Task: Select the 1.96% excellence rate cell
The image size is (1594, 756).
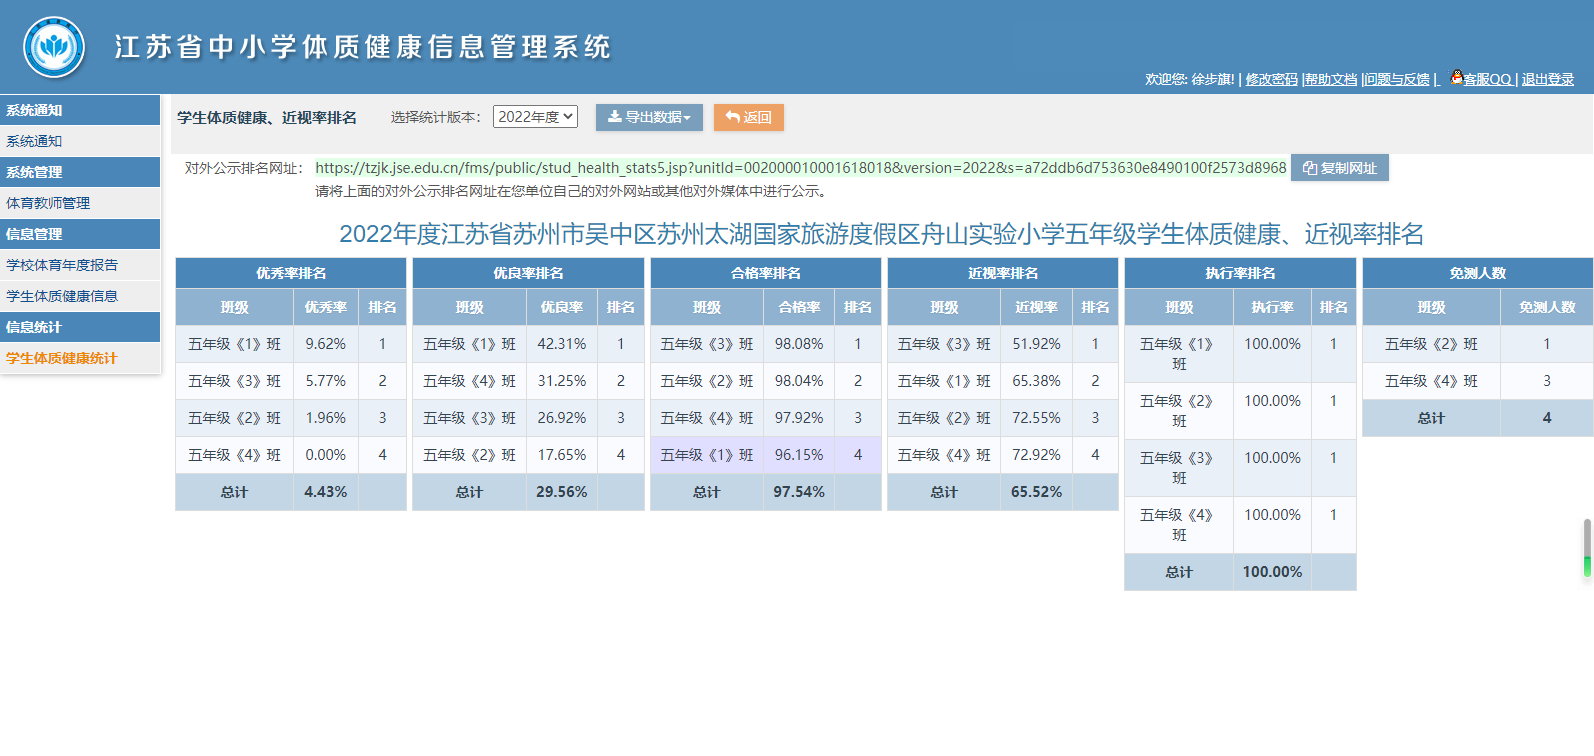Action: coord(326,418)
